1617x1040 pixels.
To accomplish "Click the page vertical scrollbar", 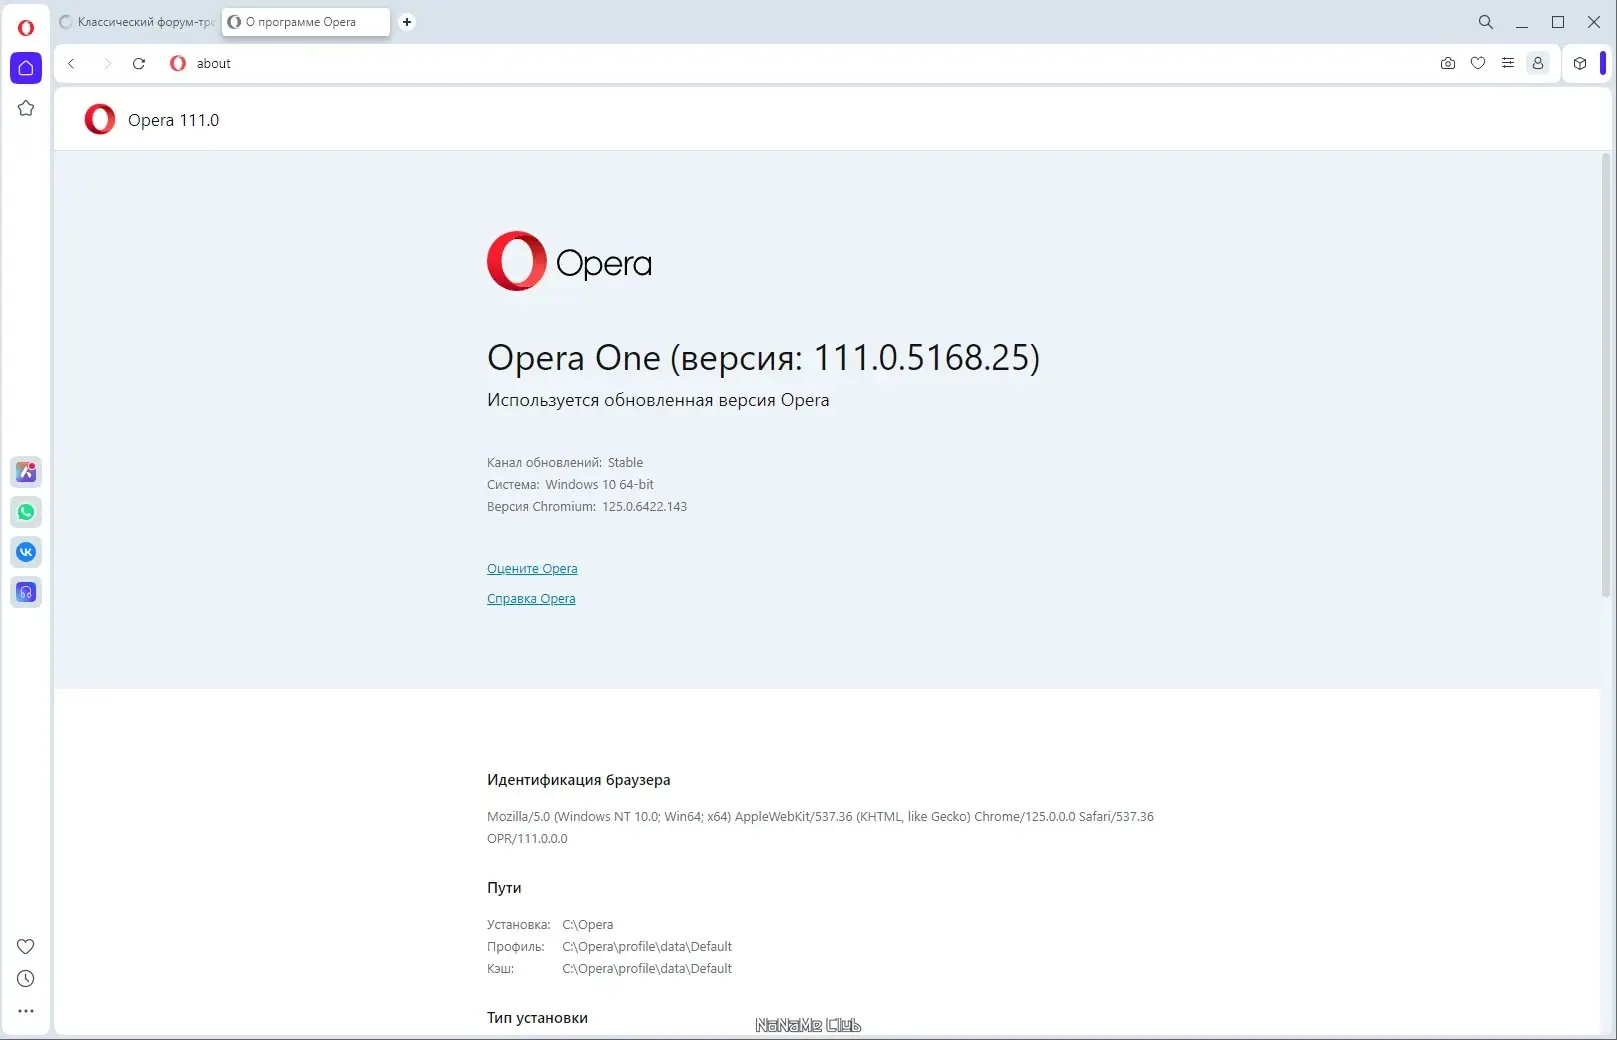I will pos(1607,375).
